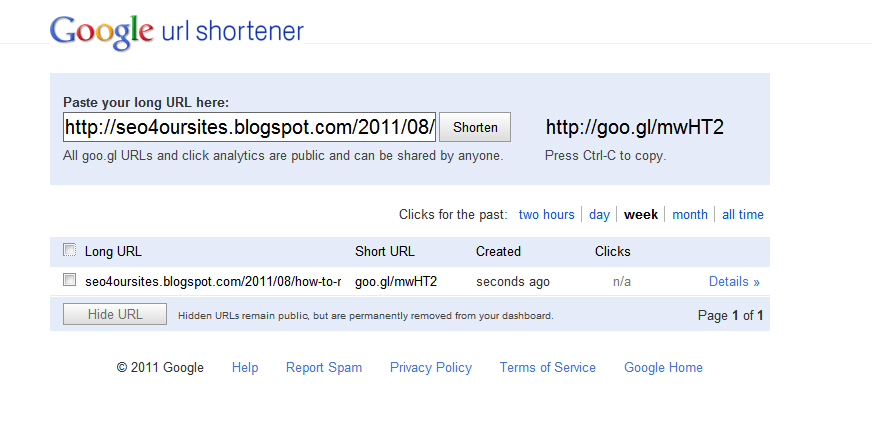The height and width of the screenshot is (447, 872).
Task: Click the 'Page 1 of 1' indicator
Action: 730,315
